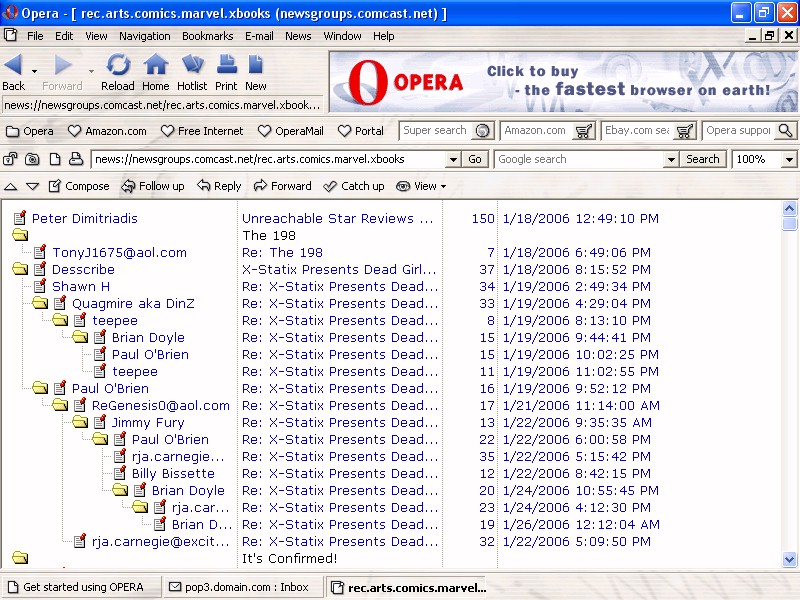Switch to pop3.domain.com Inbox tab
Viewport: 800px width, 600px height.
(x=243, y=587)
